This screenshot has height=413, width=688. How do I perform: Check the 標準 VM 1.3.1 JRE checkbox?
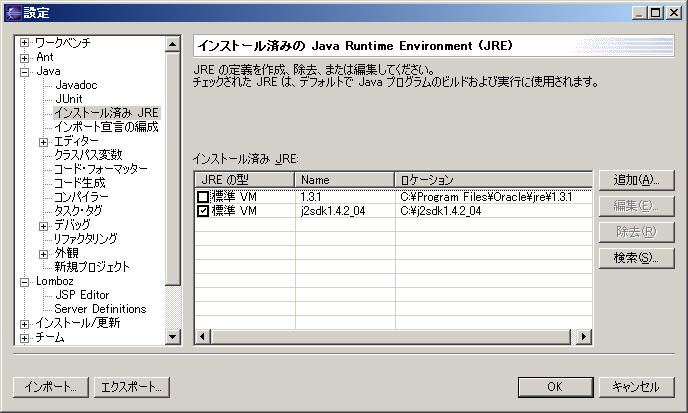pos(203,197)
